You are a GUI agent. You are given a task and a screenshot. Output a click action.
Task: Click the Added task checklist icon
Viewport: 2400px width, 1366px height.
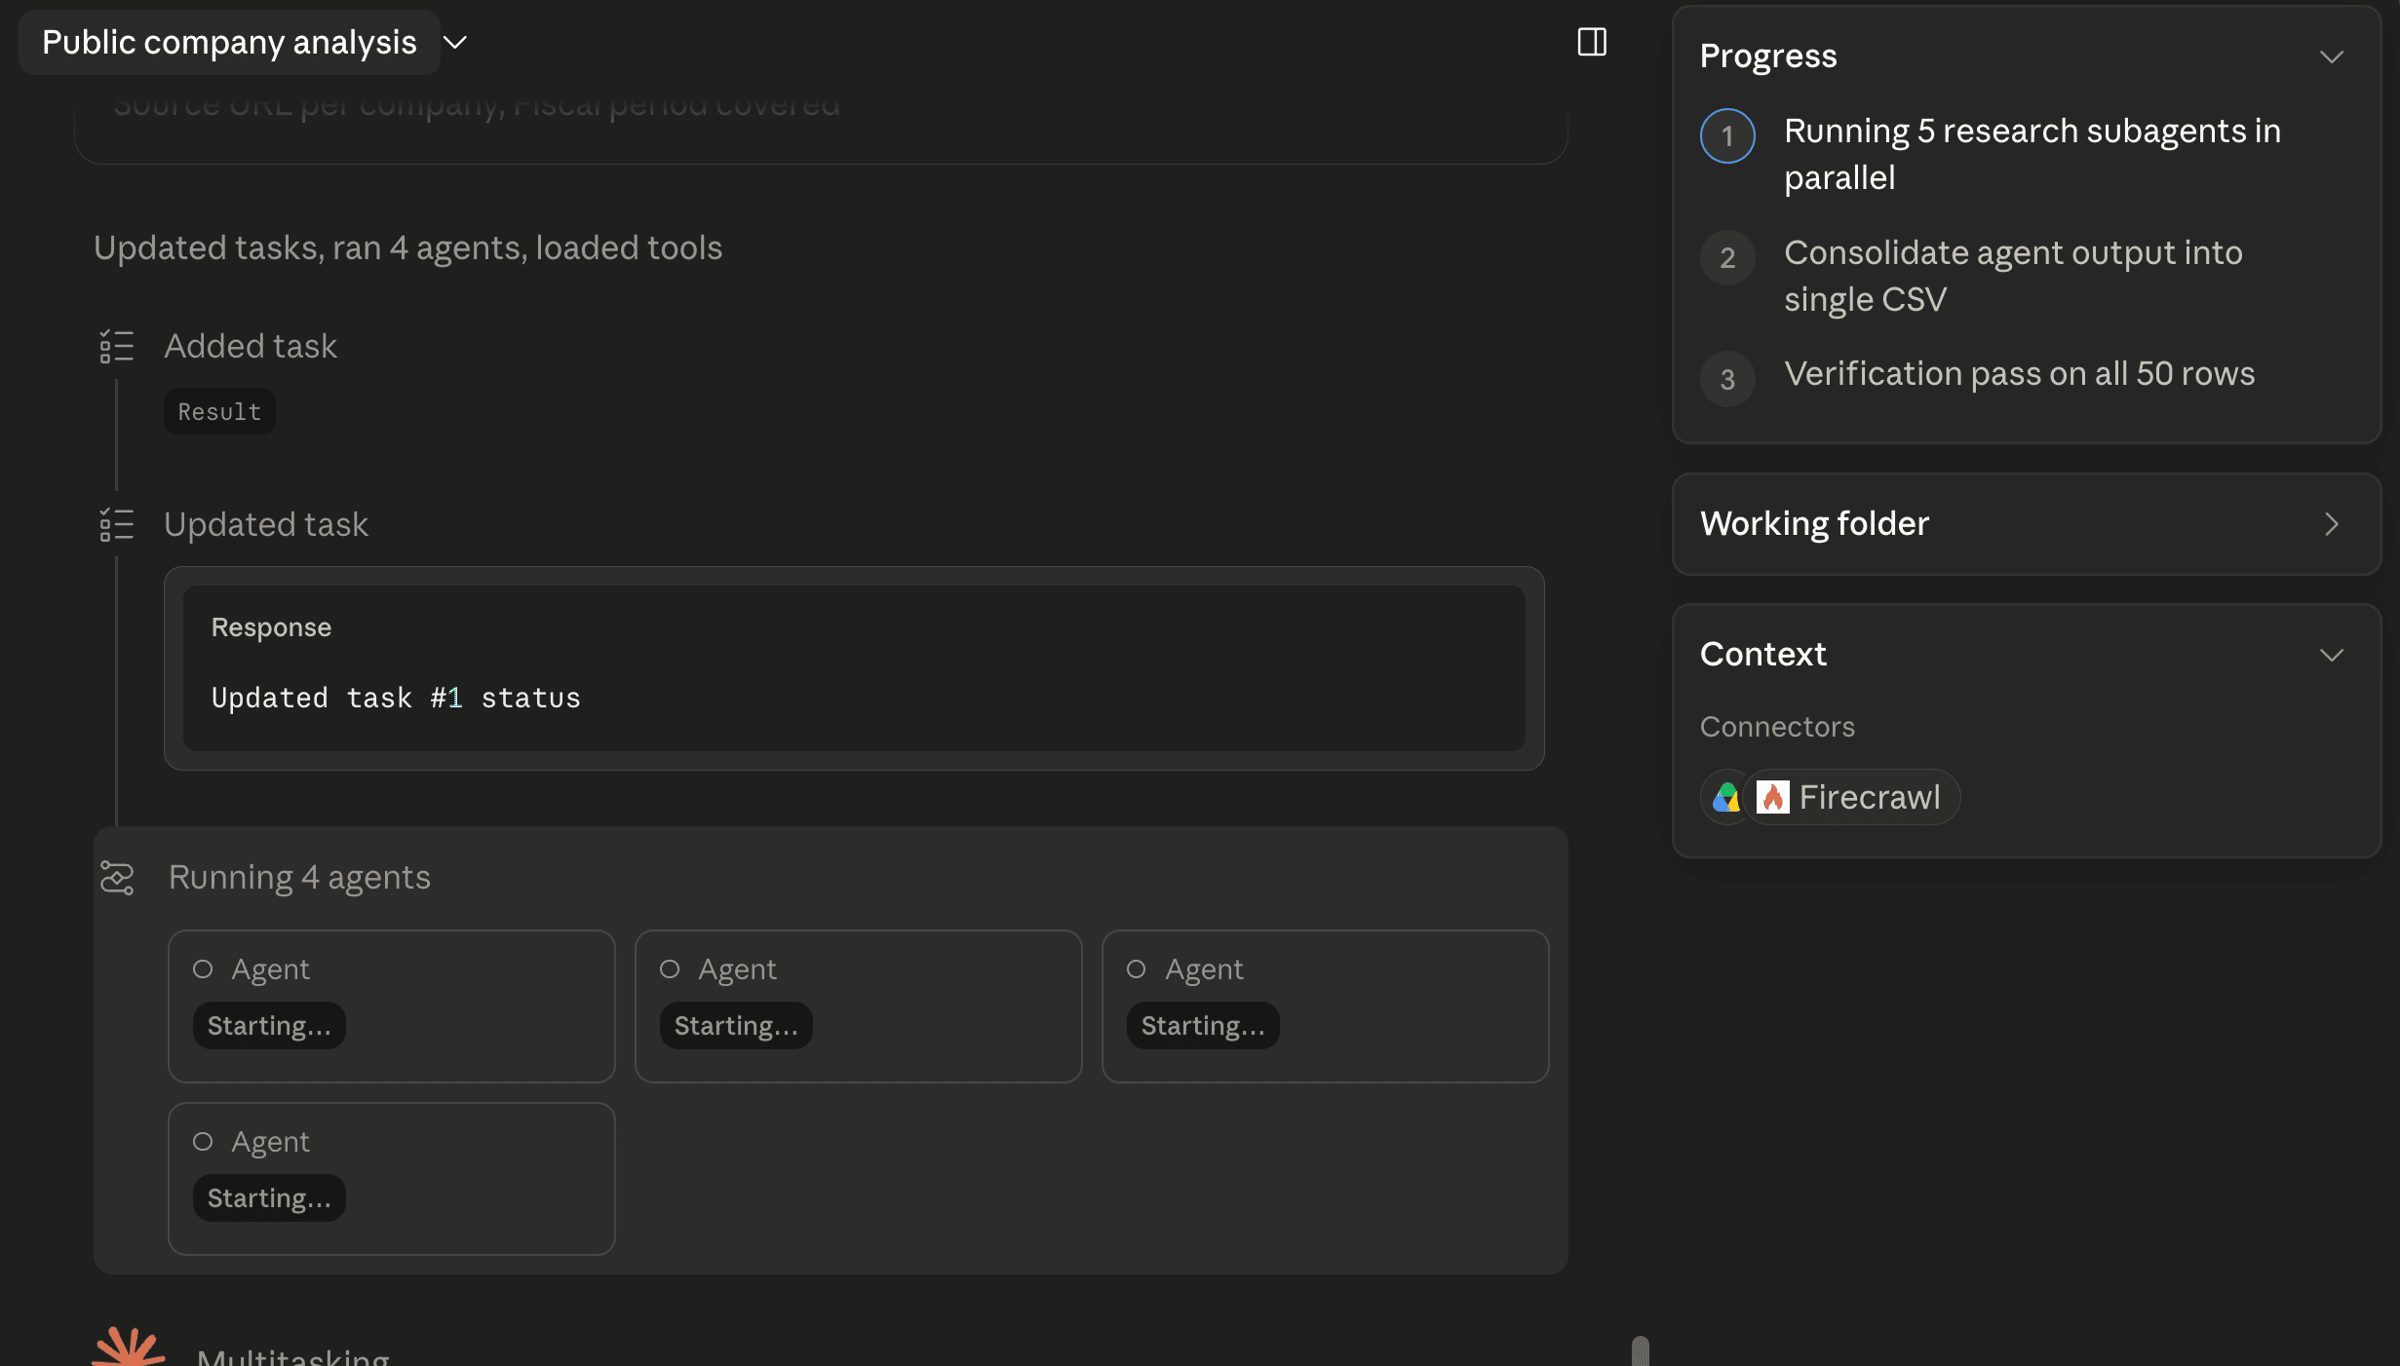pos(117,347)
